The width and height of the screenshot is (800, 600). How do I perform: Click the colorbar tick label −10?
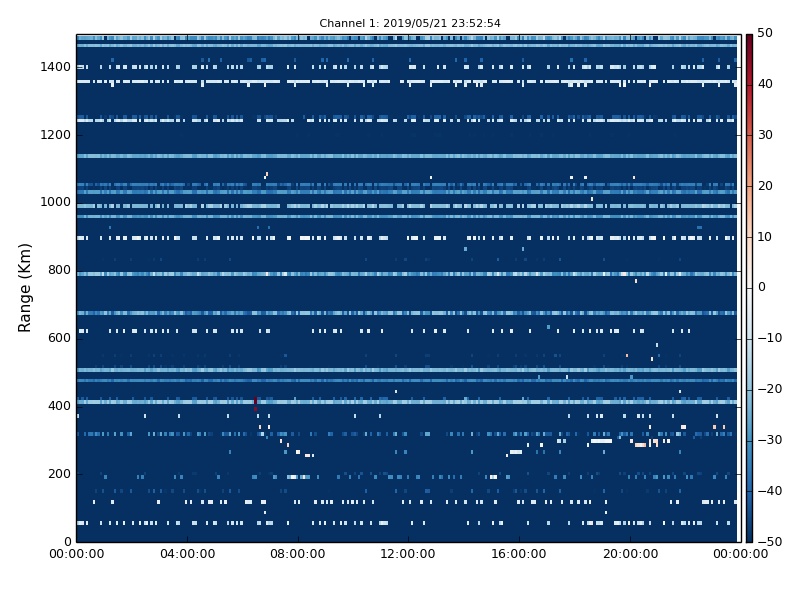tap(769, 338)
